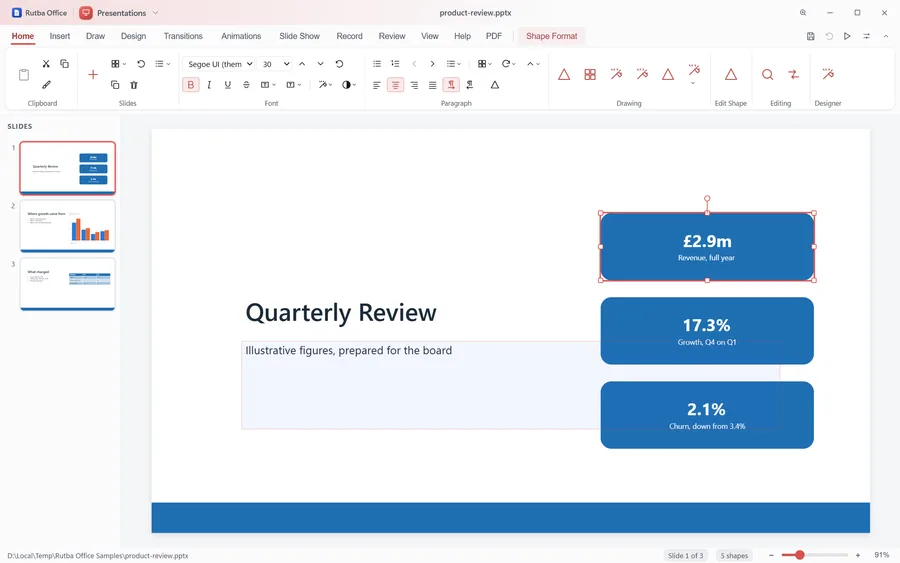The height and width of the screenshot is (563, 900).
Task: Switch to the Insert tab
Action: click(x=60, y=36)
